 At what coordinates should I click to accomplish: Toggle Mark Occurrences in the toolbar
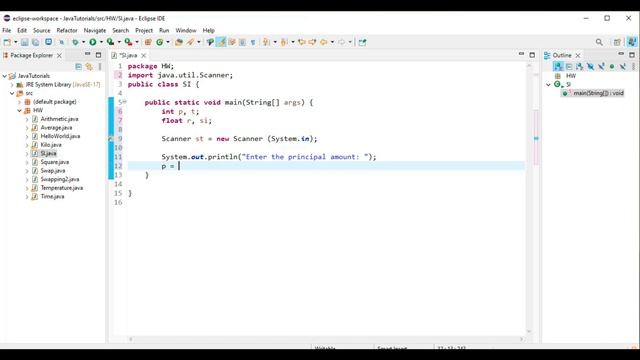click(x=221, y=42)
